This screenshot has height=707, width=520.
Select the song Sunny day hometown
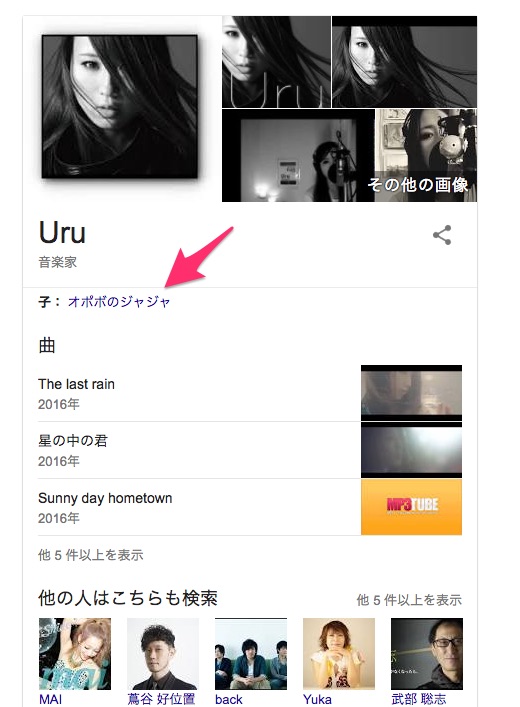tap(105, 498)
